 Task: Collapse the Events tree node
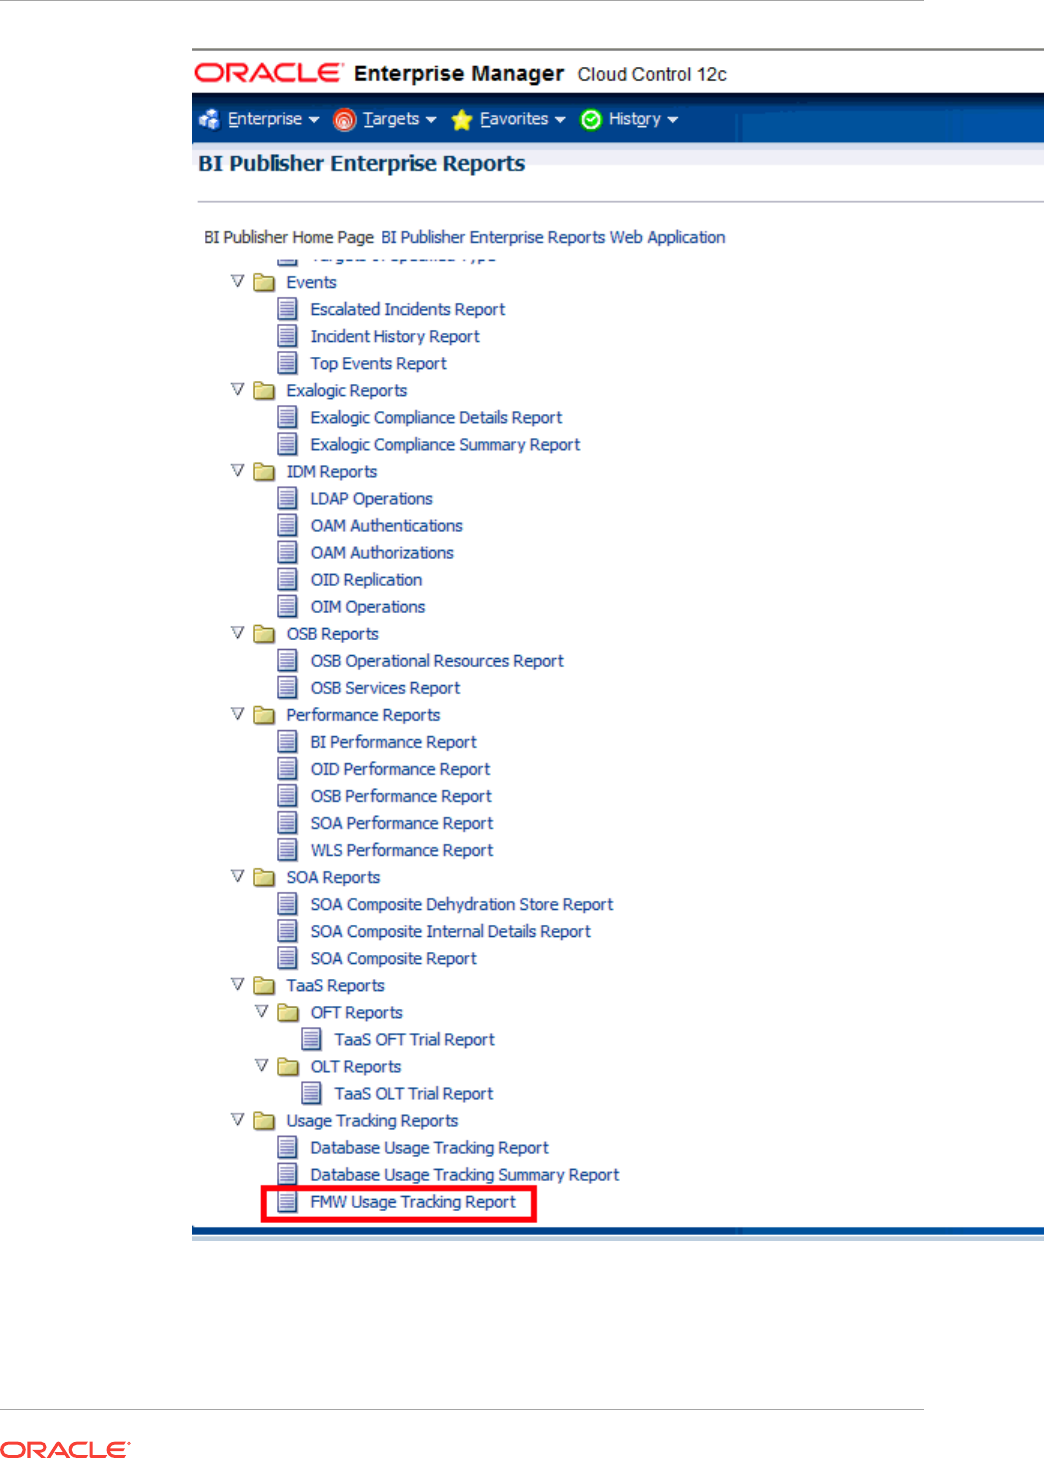point(238,281)
